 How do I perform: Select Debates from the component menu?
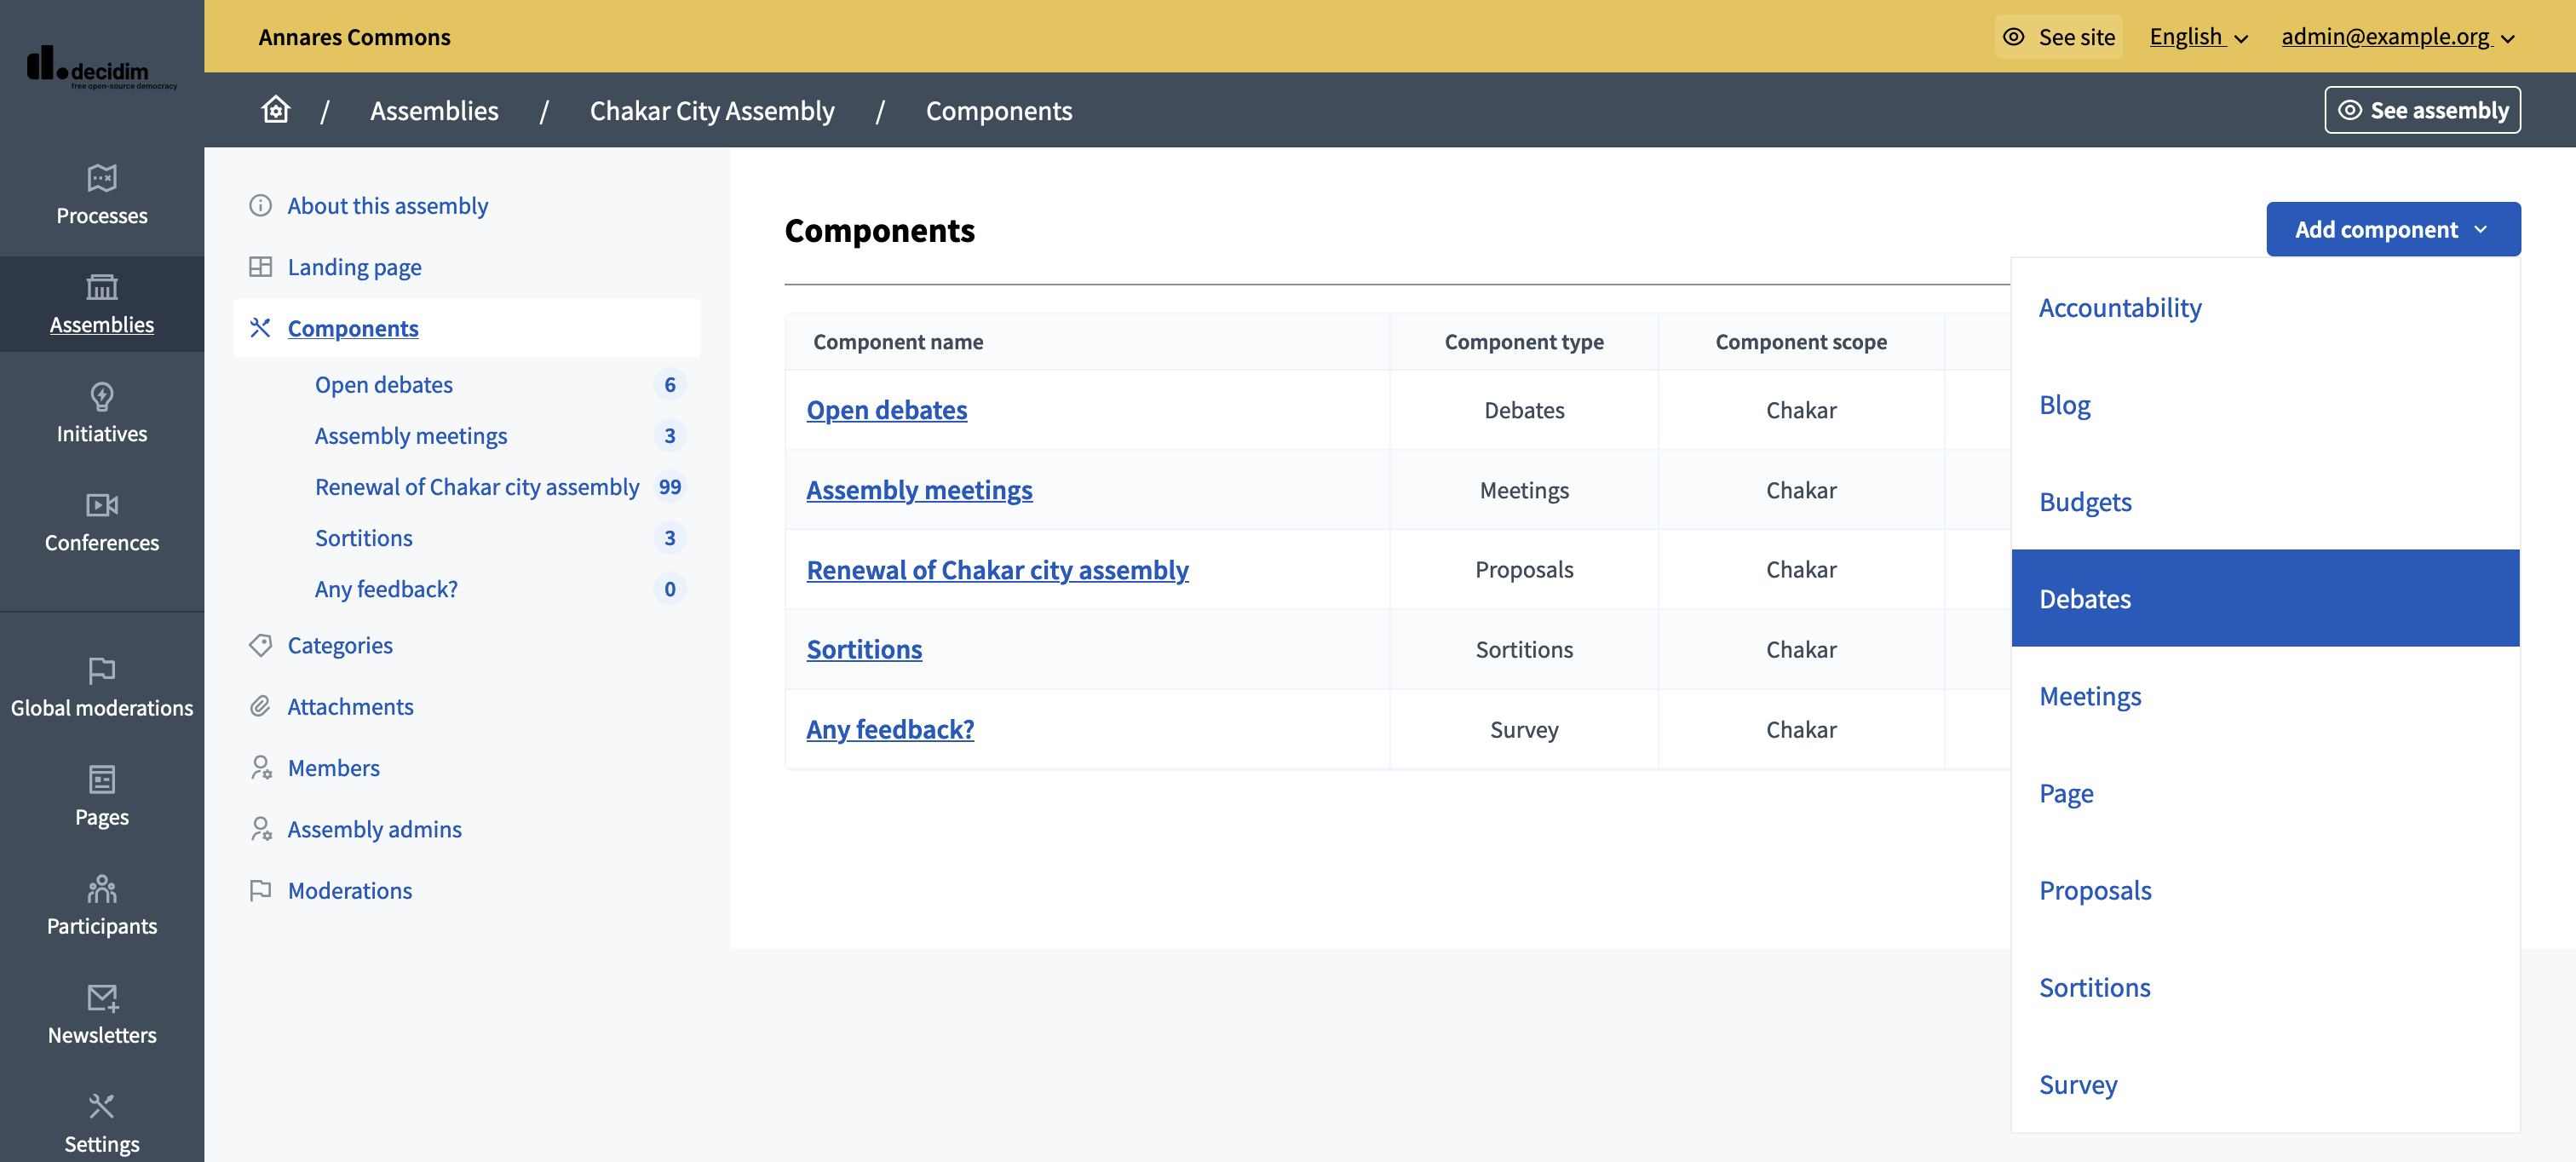(2086, 598)
